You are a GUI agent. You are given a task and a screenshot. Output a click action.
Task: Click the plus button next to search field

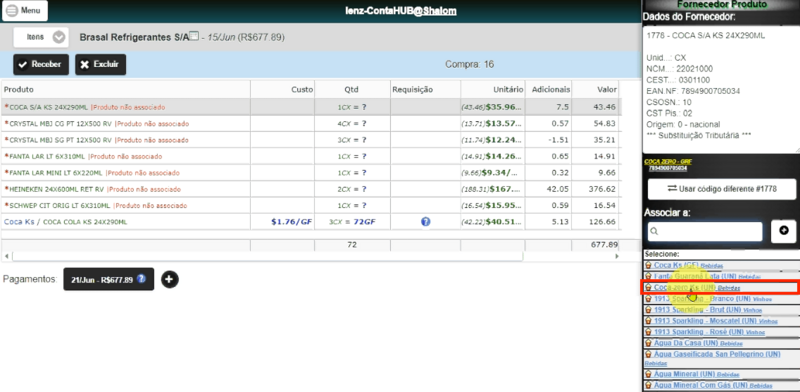coord(784,231)
